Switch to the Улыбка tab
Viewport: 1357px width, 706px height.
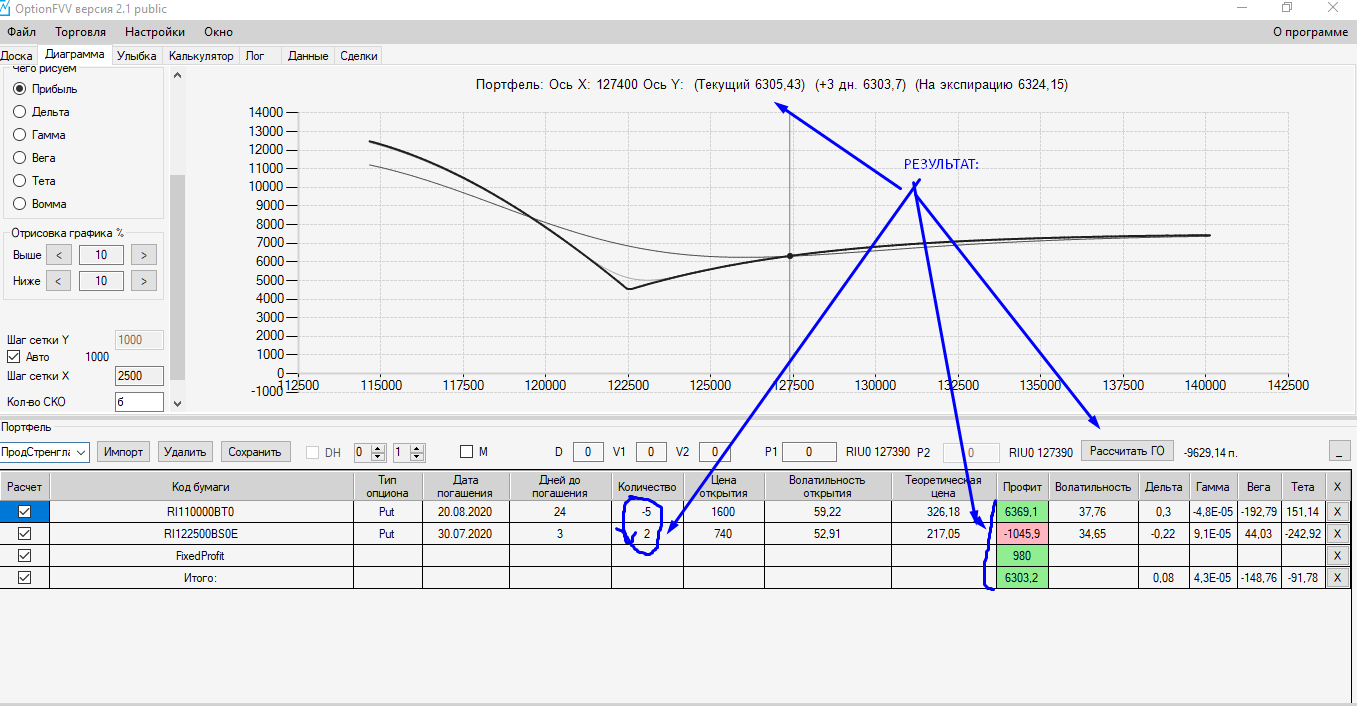click(x=137, y=56)
